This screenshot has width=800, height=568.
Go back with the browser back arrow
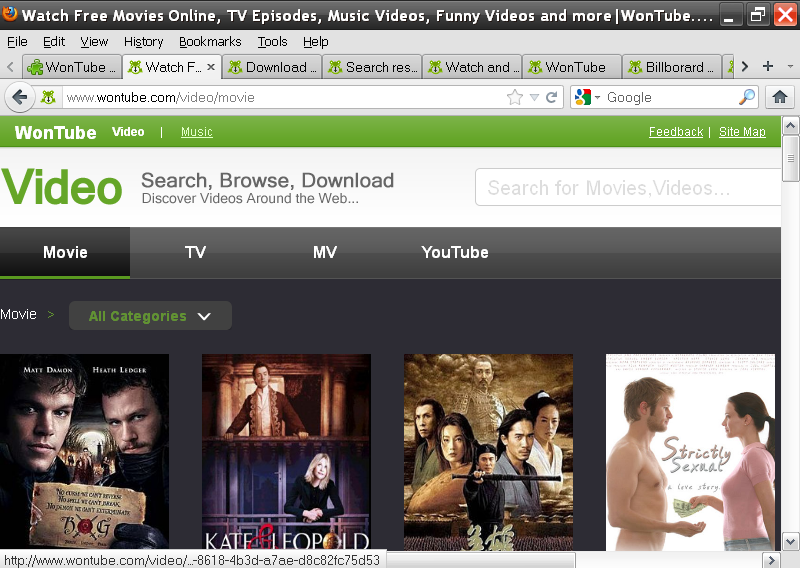(20, 97)
